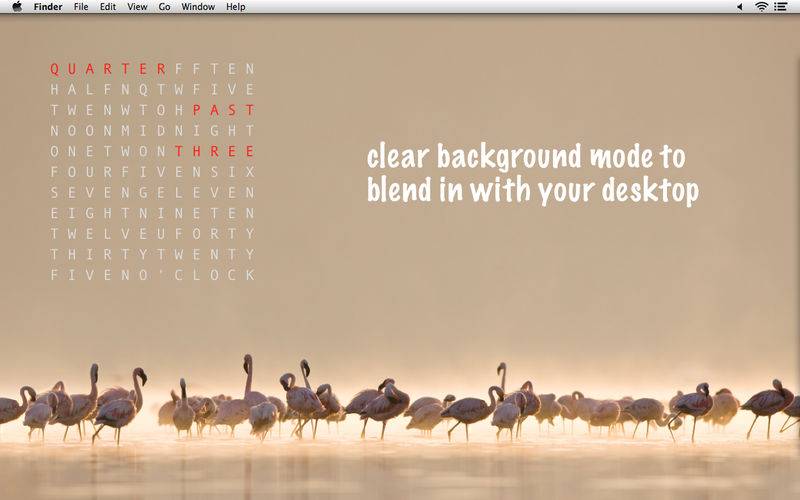Click the word FORTY in the clock grid

(x=214, y=234)
